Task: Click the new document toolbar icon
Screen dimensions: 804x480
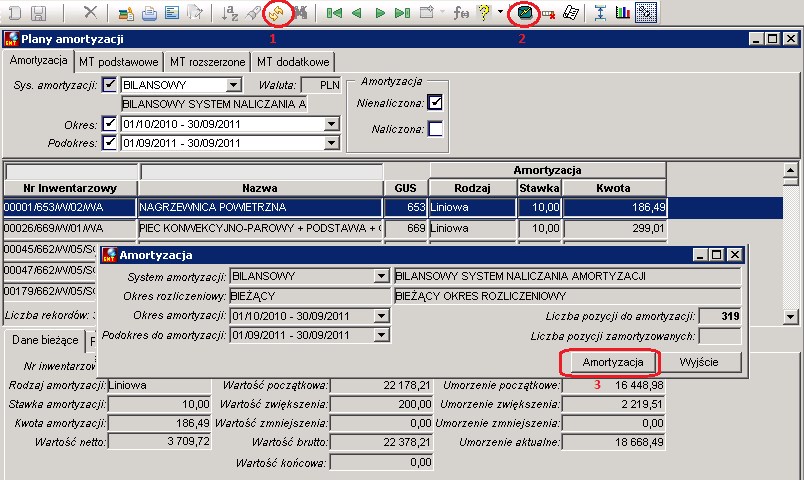Action: coord(15,13)
